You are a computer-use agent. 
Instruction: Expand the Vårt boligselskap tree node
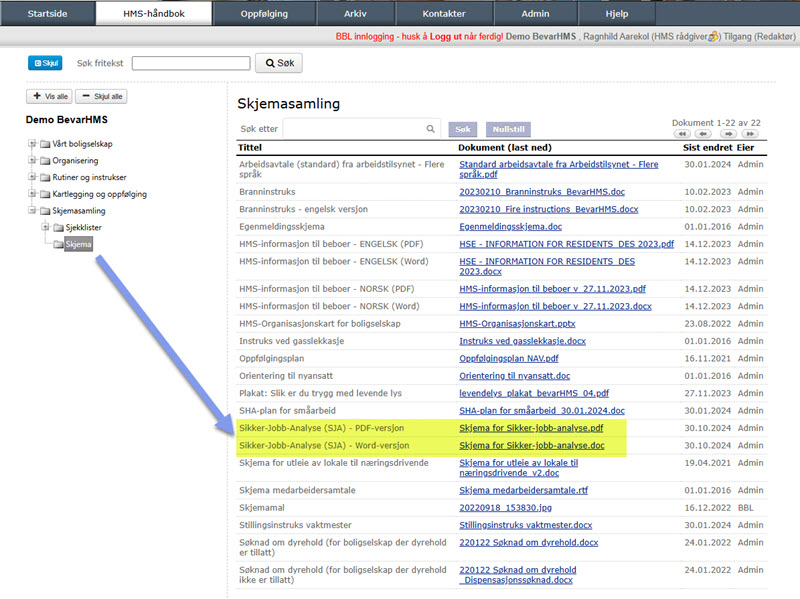32,143
